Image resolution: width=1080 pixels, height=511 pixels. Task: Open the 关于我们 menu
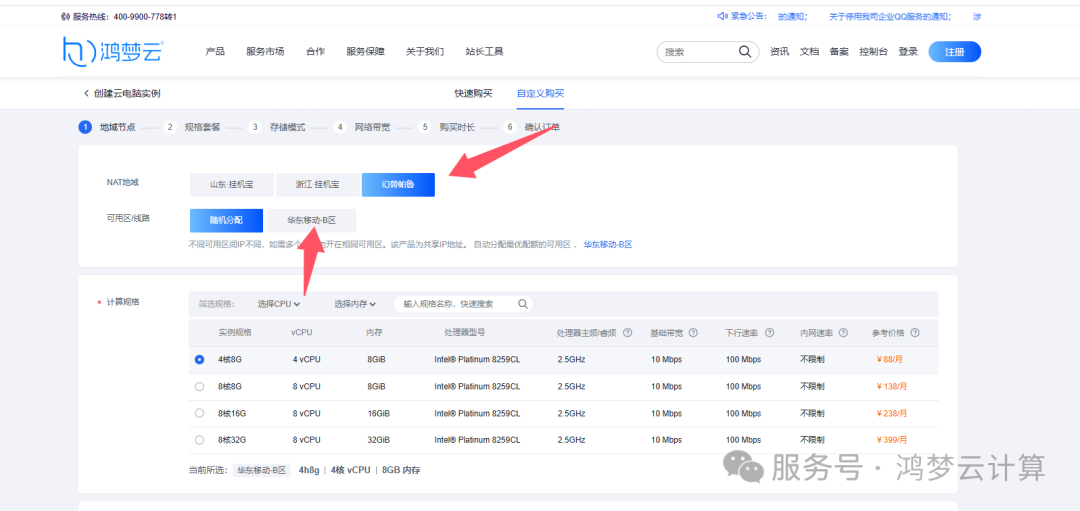425,52
